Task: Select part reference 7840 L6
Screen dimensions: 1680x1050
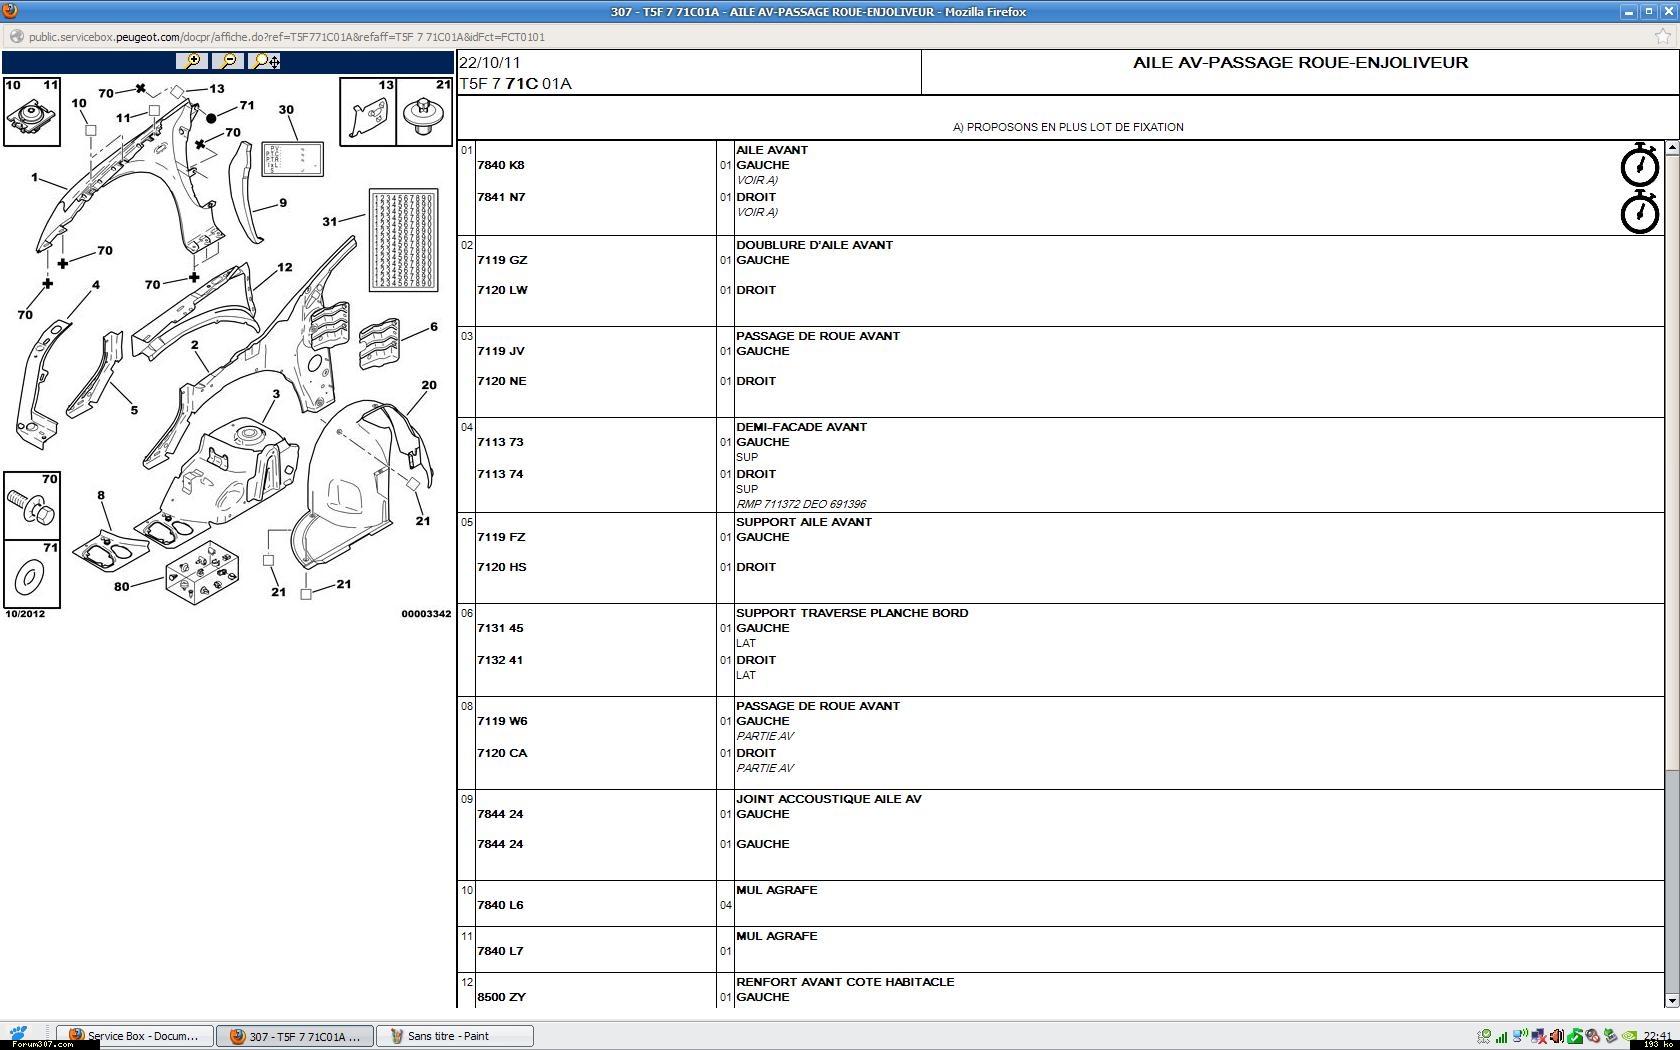Action: click(x=500, y=905)
